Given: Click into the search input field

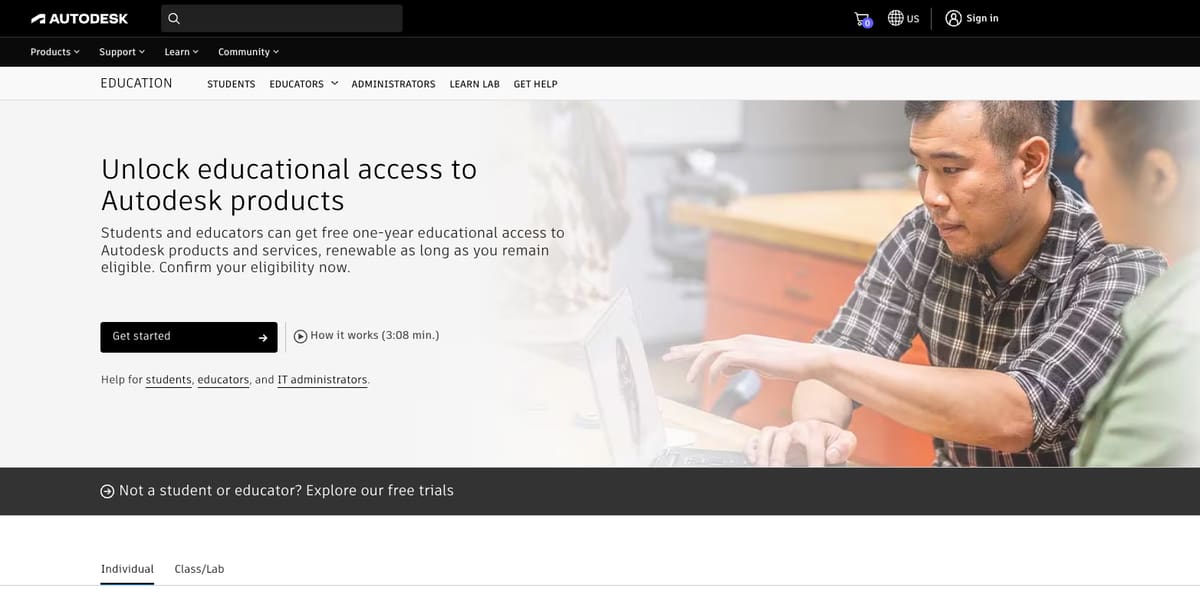Looking at the screenshot, I should [x=290, y=18].
